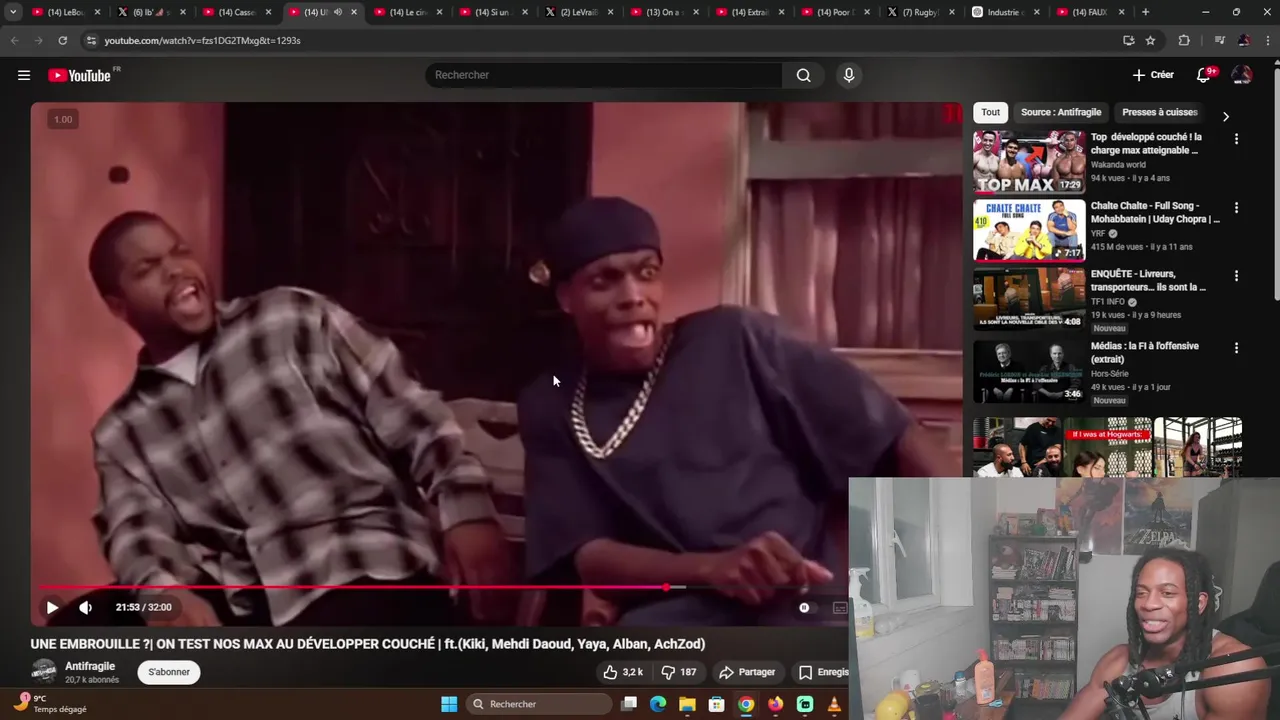Save the video with Enregistrer button
The height and width of the screenshot is (720, 1280).
click(x=823, y=672)
